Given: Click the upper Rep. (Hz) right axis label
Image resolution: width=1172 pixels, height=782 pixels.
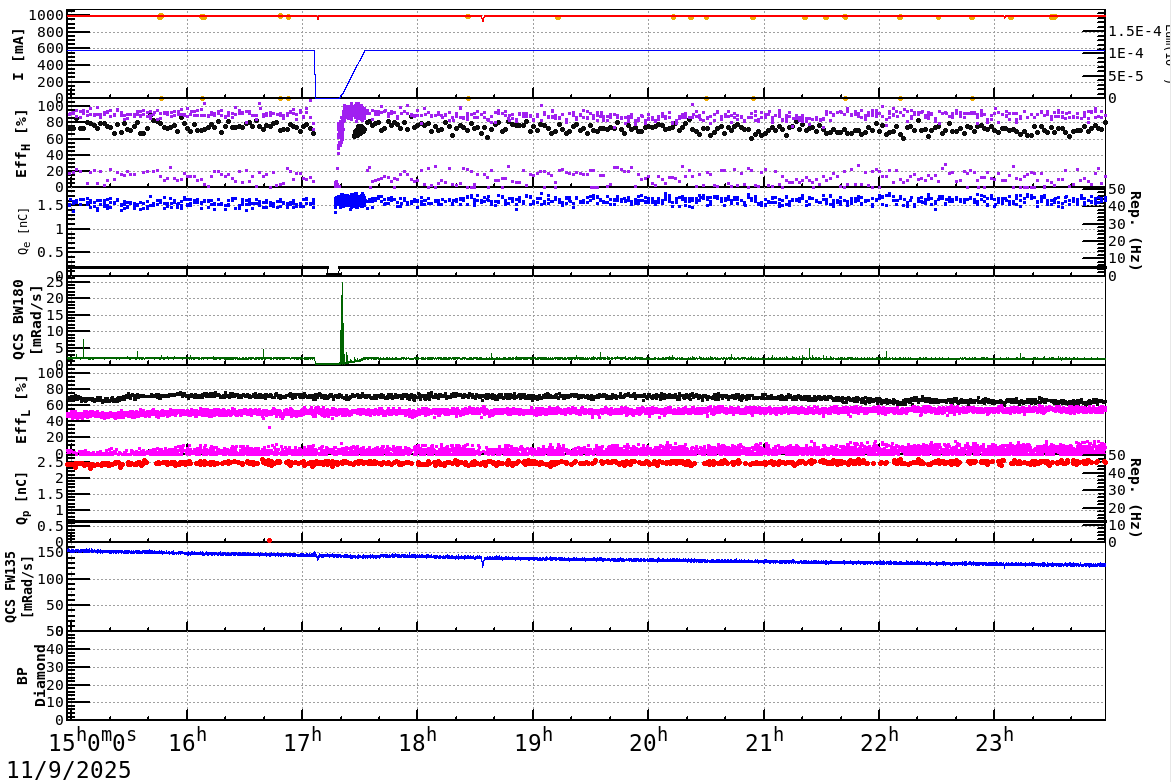Looking at the screenshot, I should 1135,230.
